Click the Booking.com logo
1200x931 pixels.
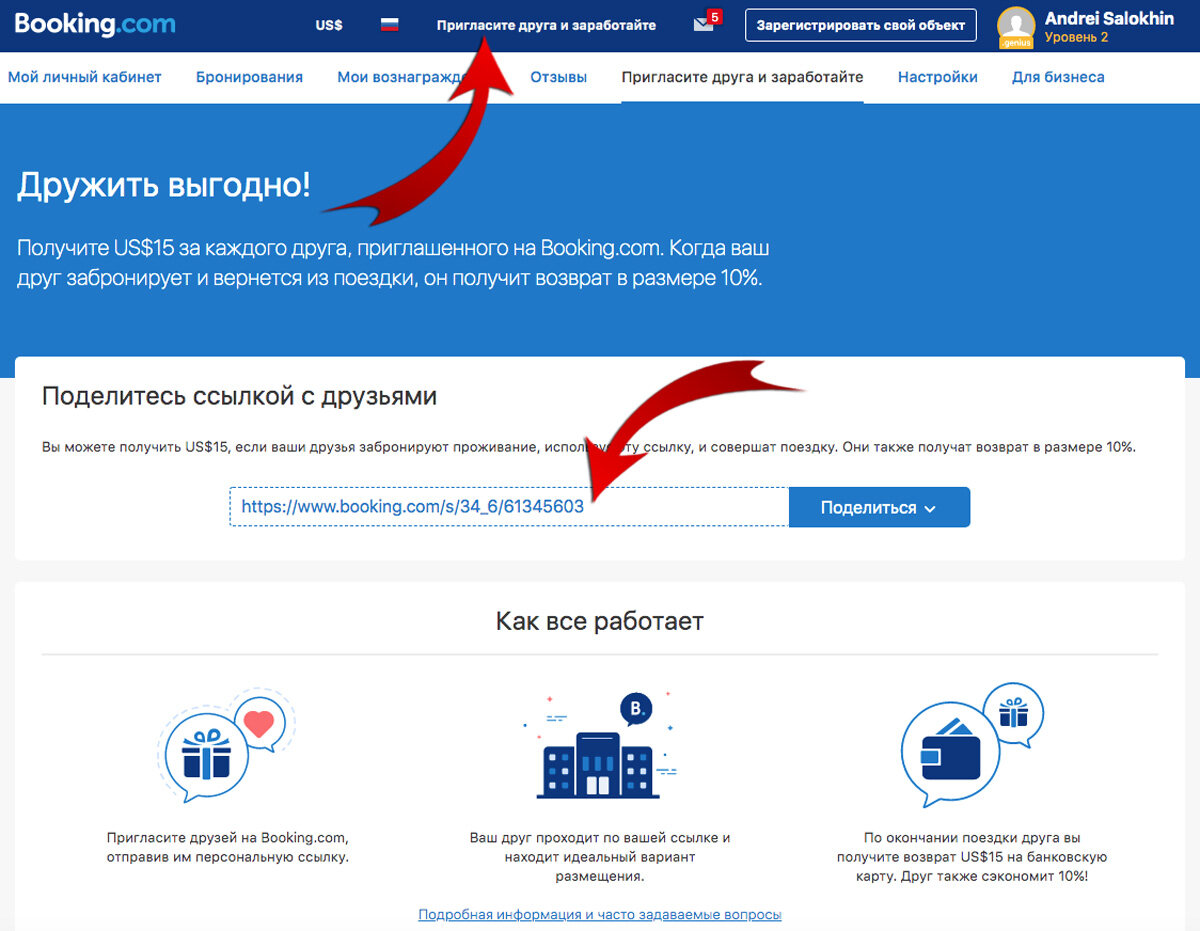tap(95, 23)
